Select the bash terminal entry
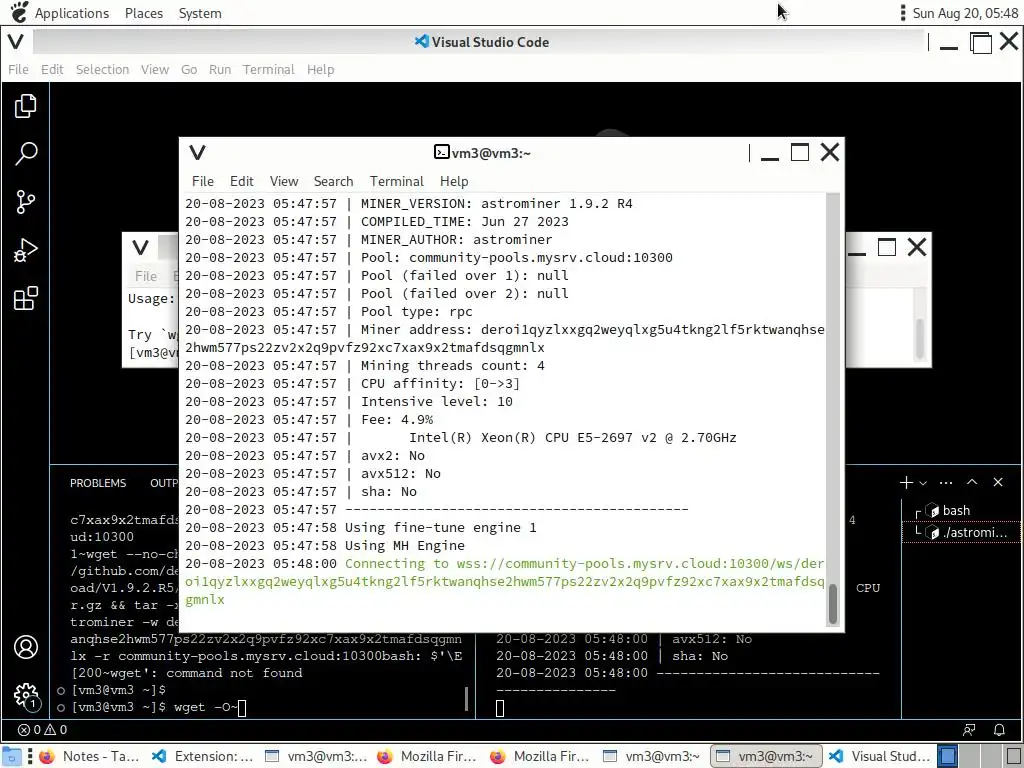The width and height of the screenshot is (1024, 768). click(x=961, y=511)
